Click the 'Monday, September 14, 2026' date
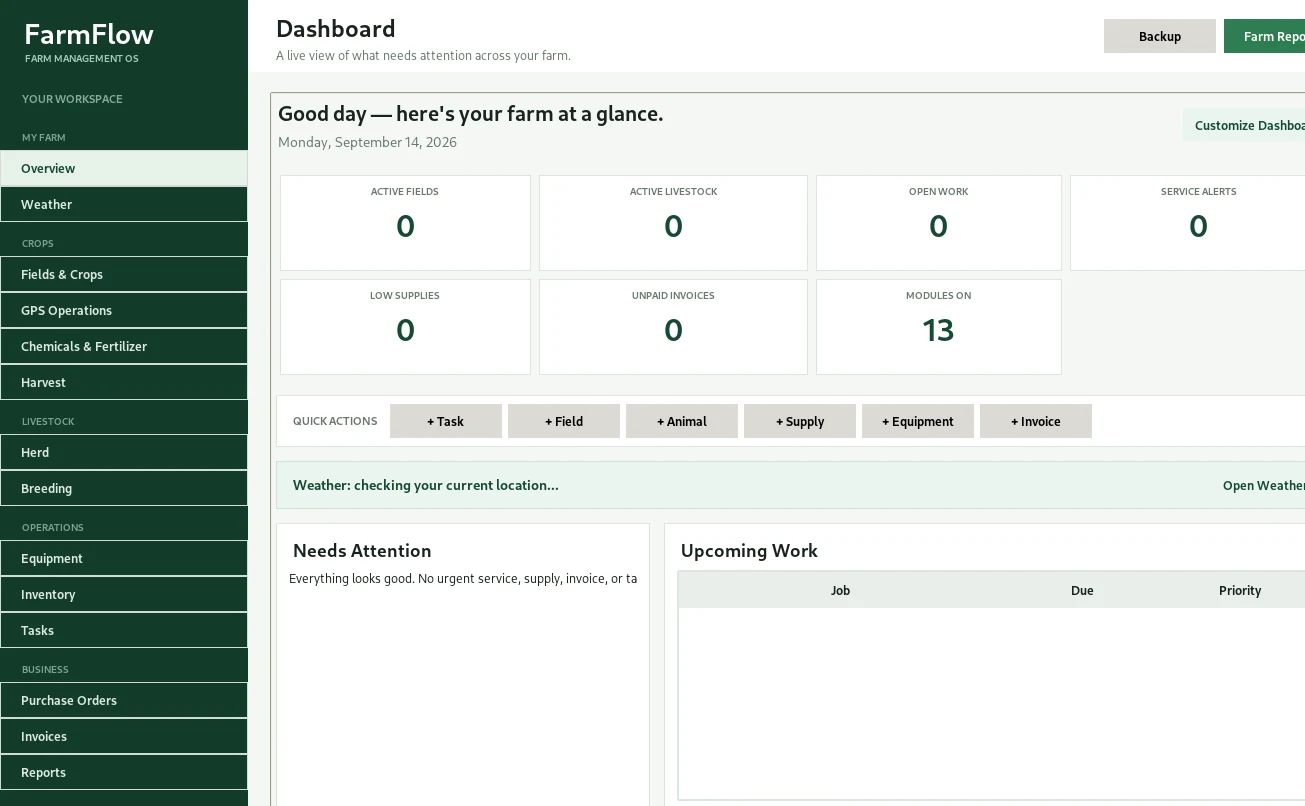 [x=367, y=142]
